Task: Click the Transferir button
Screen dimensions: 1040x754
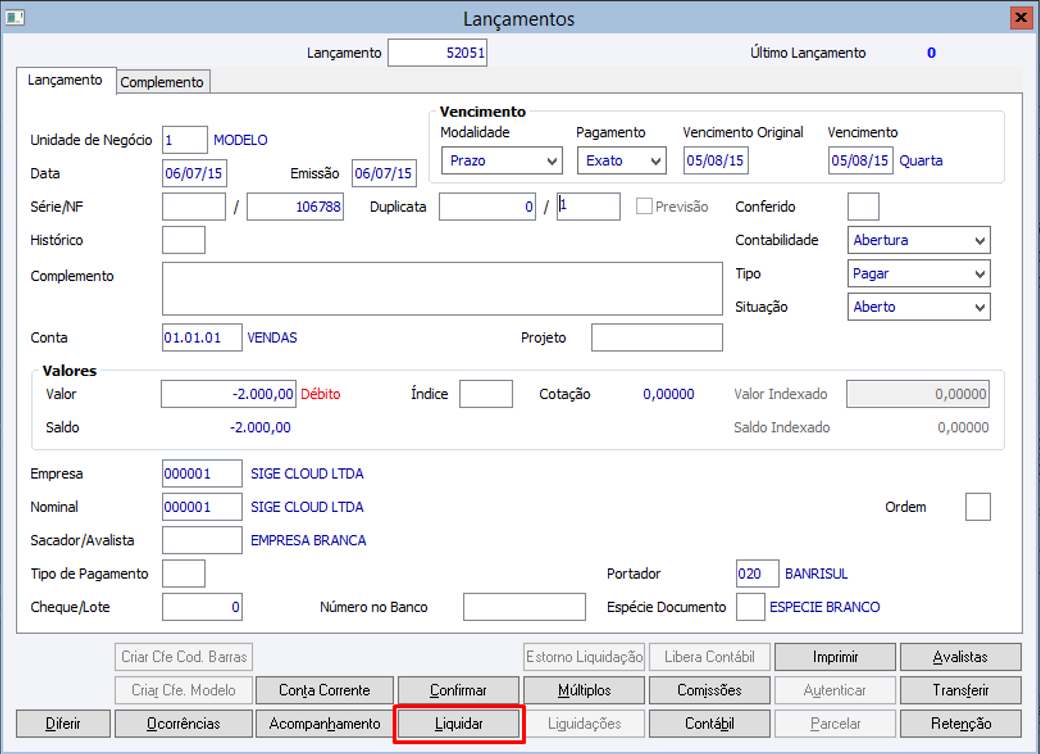Action: pyautogui.click(x=960, y=690)
